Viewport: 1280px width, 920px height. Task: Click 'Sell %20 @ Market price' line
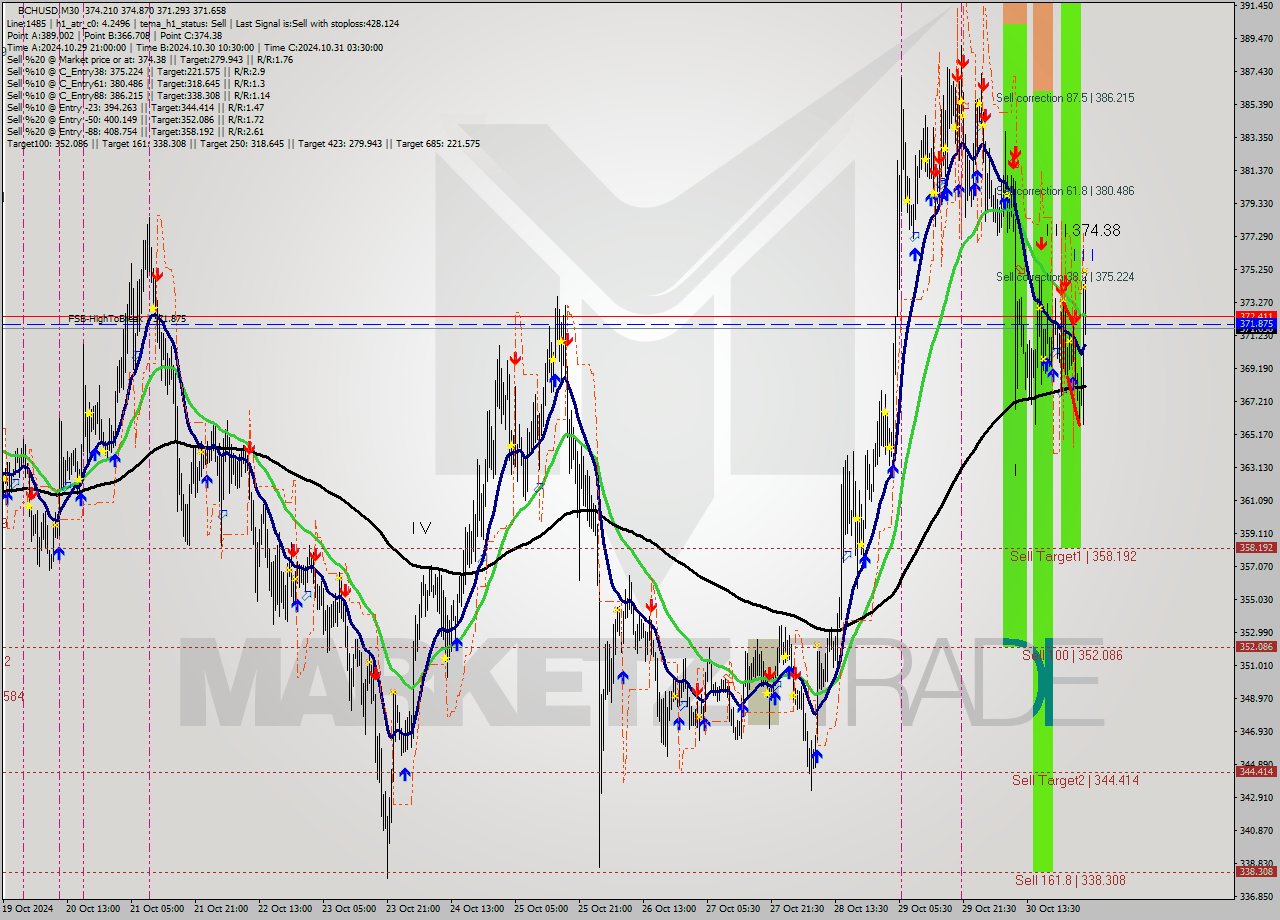[149, 60]
